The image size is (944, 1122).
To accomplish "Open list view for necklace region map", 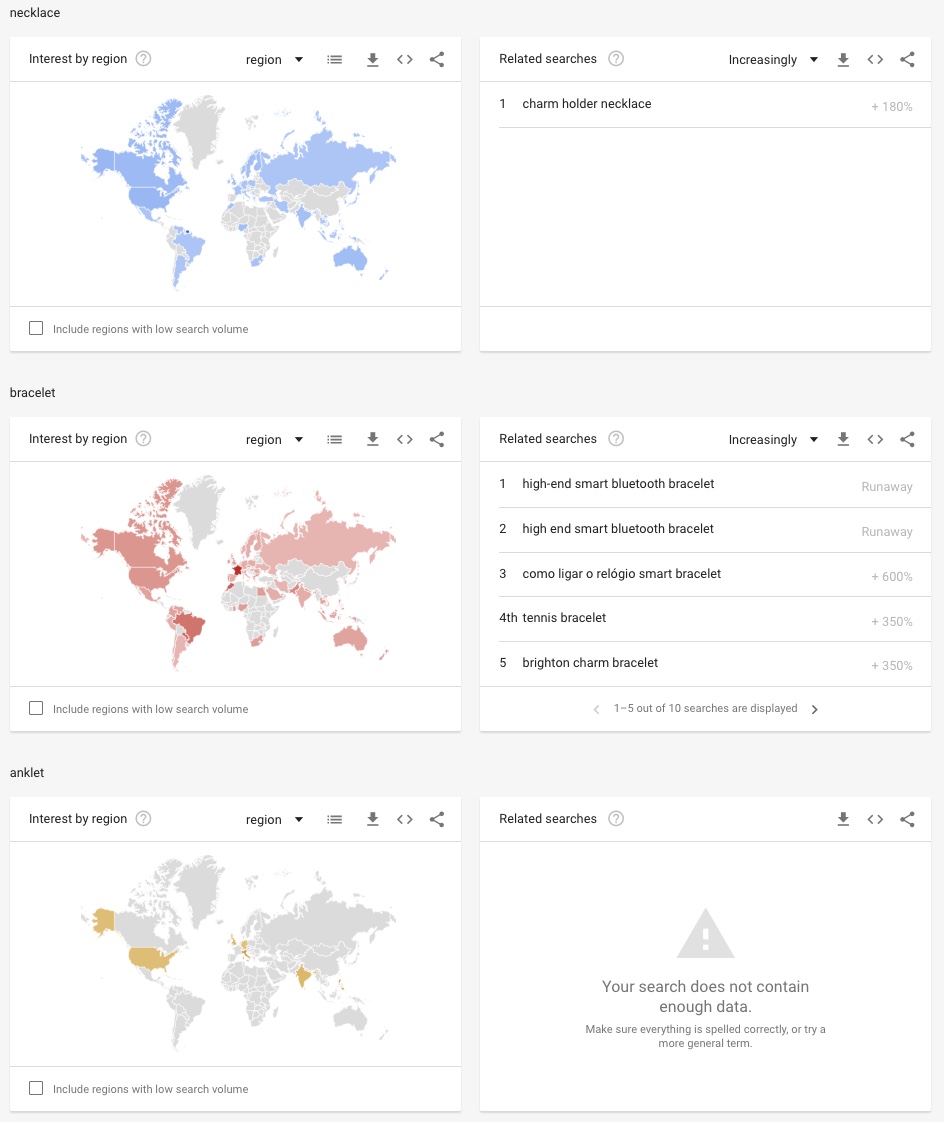I will coord(335,60).
